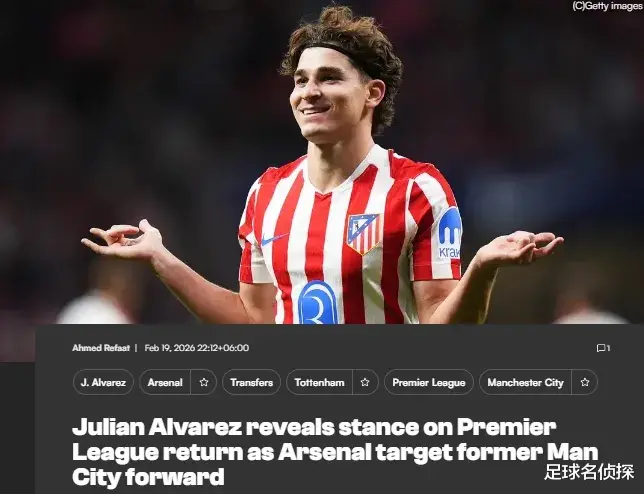Click the Julian Alvarez article headline
Image resolution: width=644 pixels, height=494 pixels.
[x=335, y=452]
